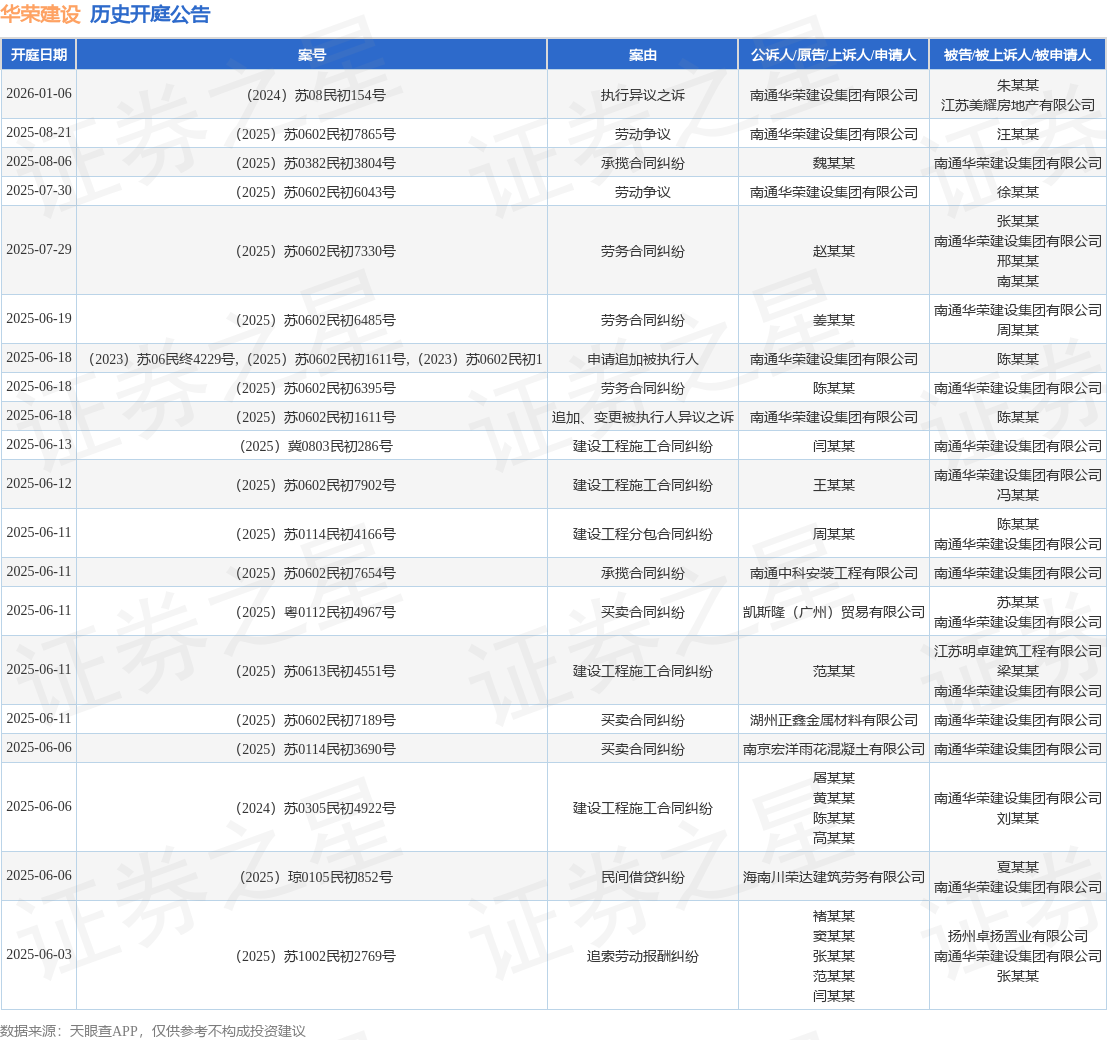Select the 案号 column header
Image resolution: width=1107 pixels, height=1040 pixels.
coord(311,55)
